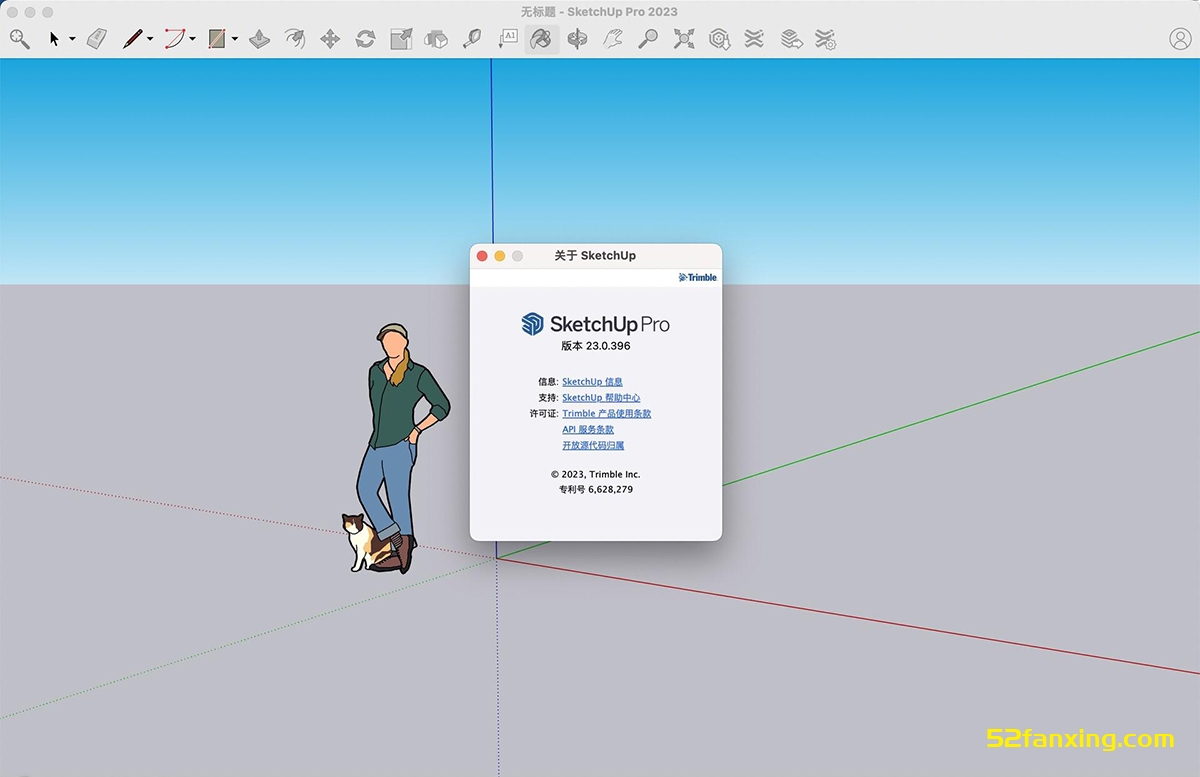Activate the Push/Pull tool
Screen dimensions: 1200x777
click(259, 39)
